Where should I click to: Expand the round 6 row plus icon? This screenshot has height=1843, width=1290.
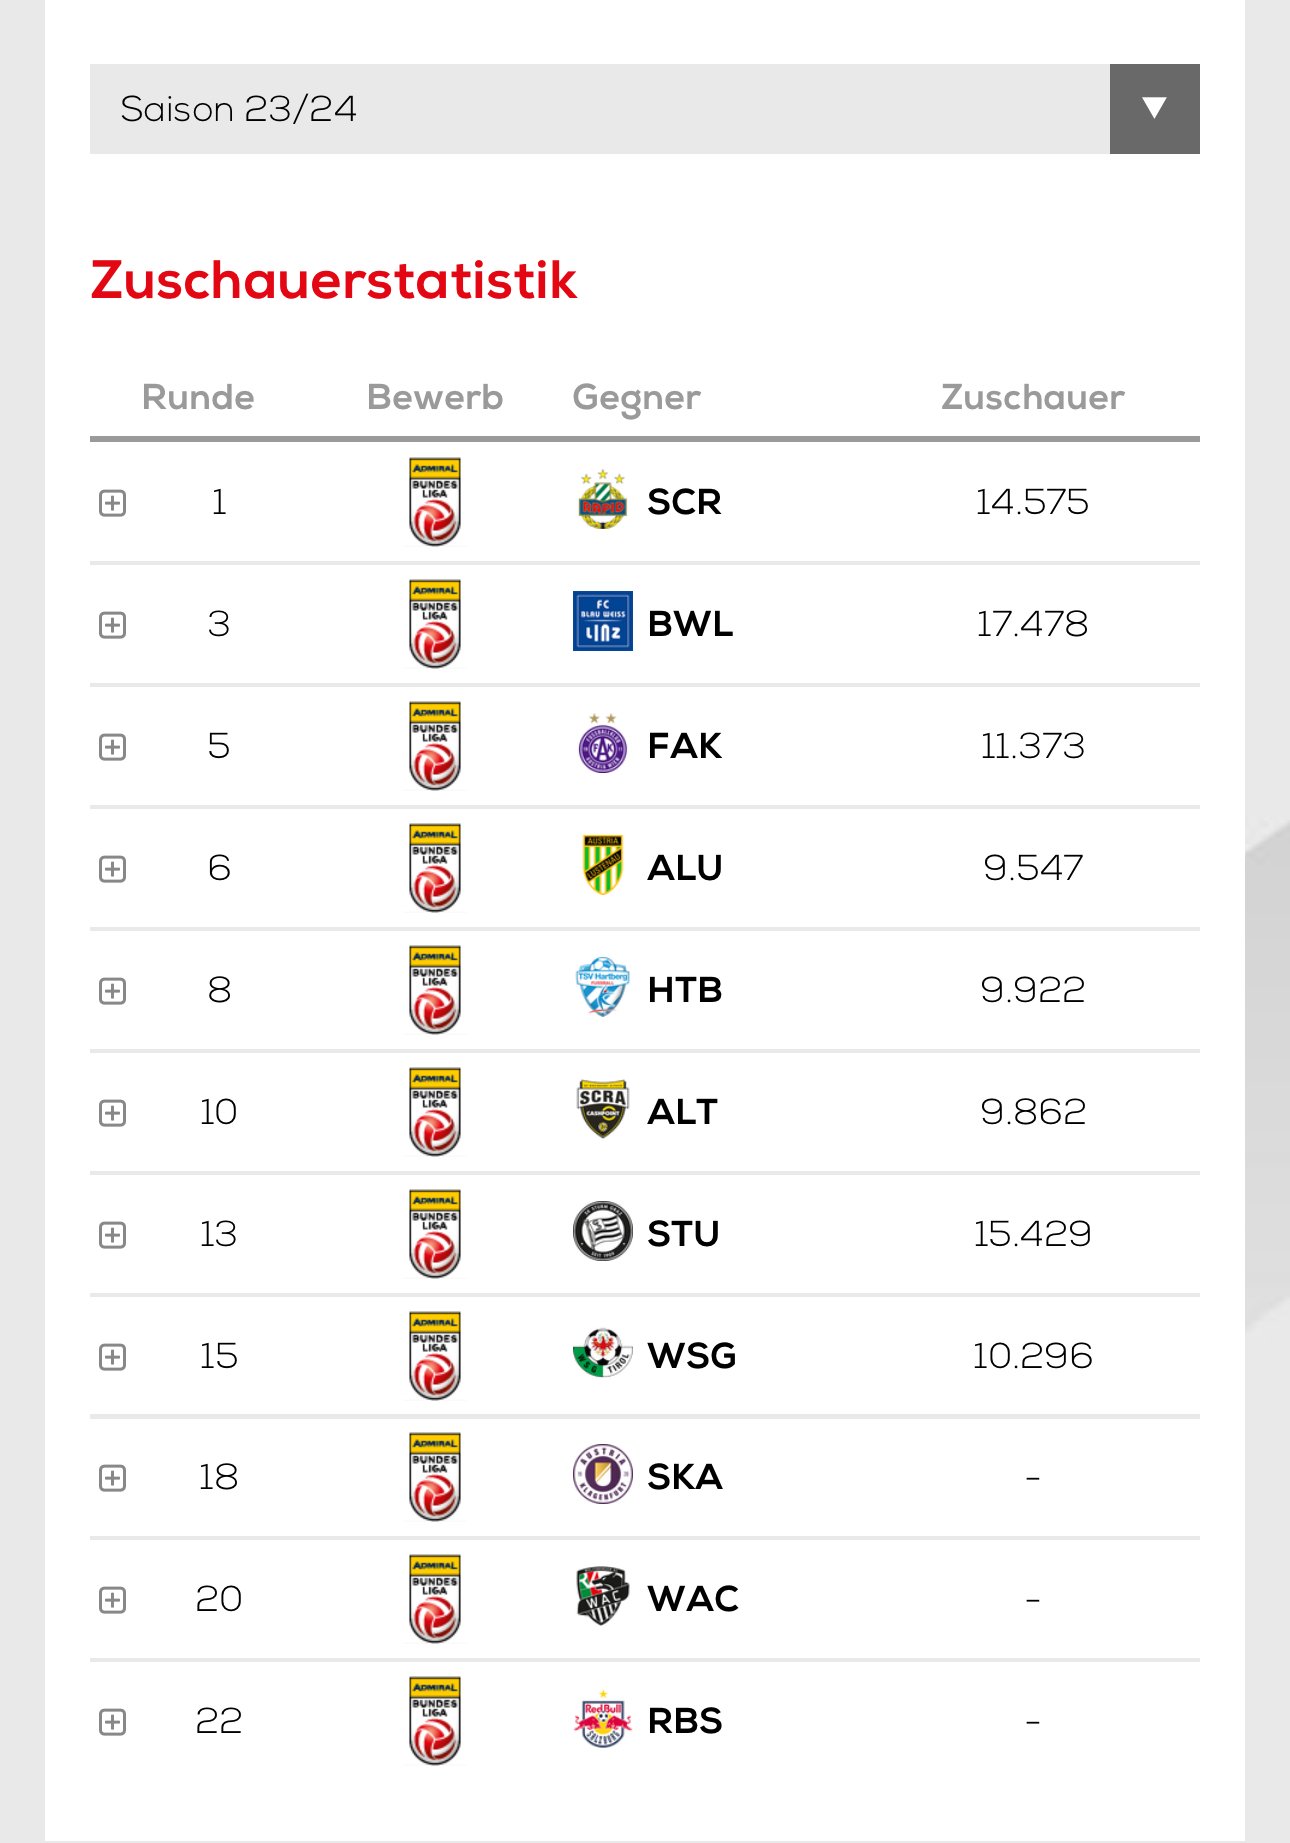click(x=113, y=869)
